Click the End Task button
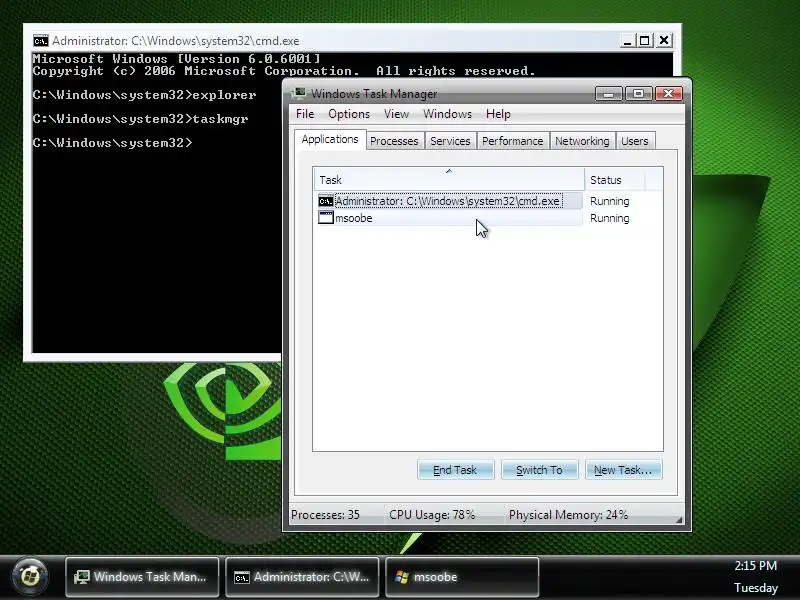This screenshot has width=800, height=600. [455, 470]
